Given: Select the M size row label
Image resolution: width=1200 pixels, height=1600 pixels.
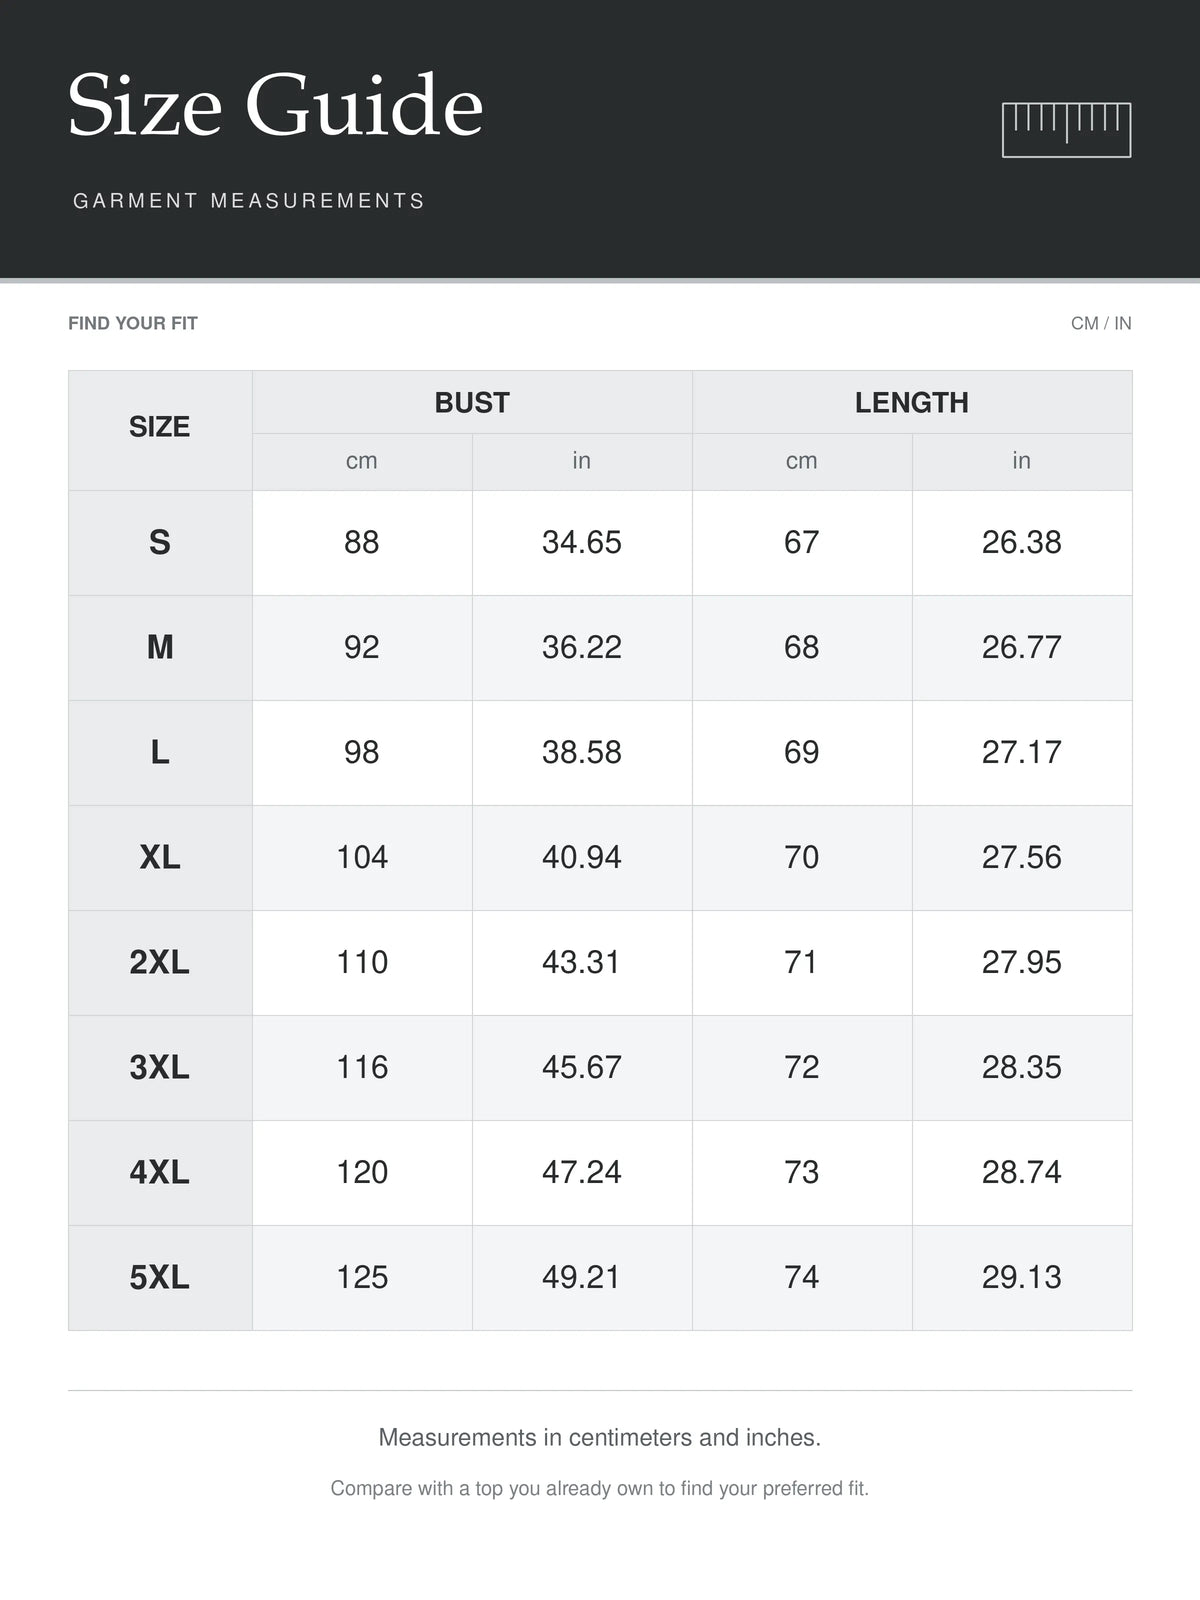Looking at the screenshot, I should pos(160,648).
